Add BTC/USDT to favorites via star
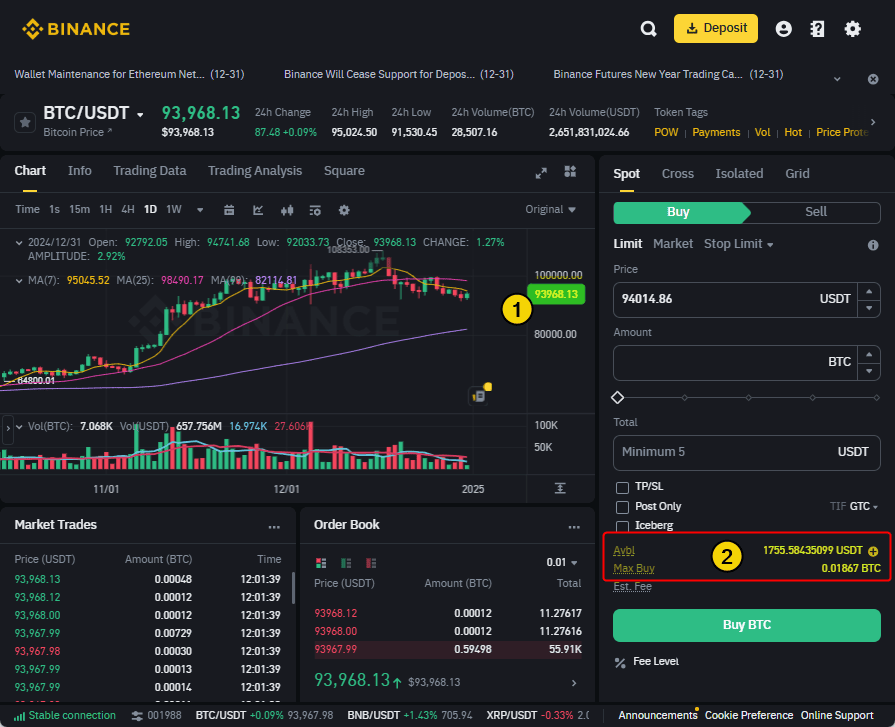The image size is (895, 727). [25, 122]
